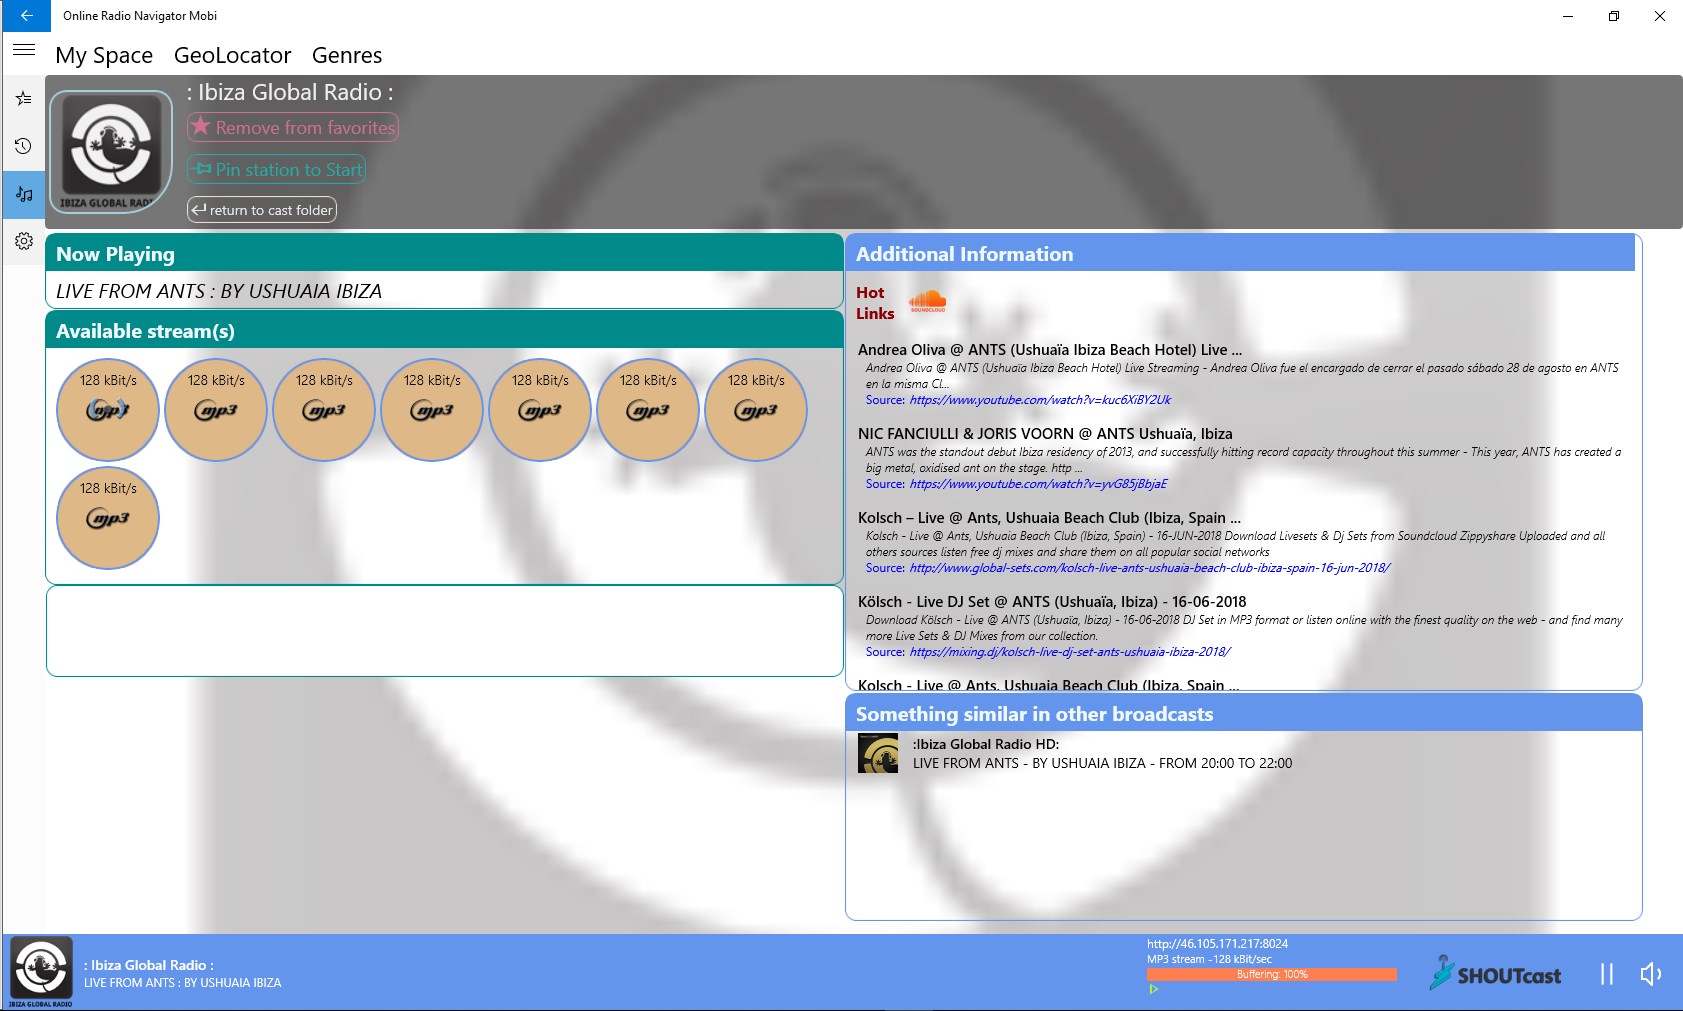
Task: Select the ':Ibiza Global Radio HD:' similar broadcast title
Action: [986, 744]
